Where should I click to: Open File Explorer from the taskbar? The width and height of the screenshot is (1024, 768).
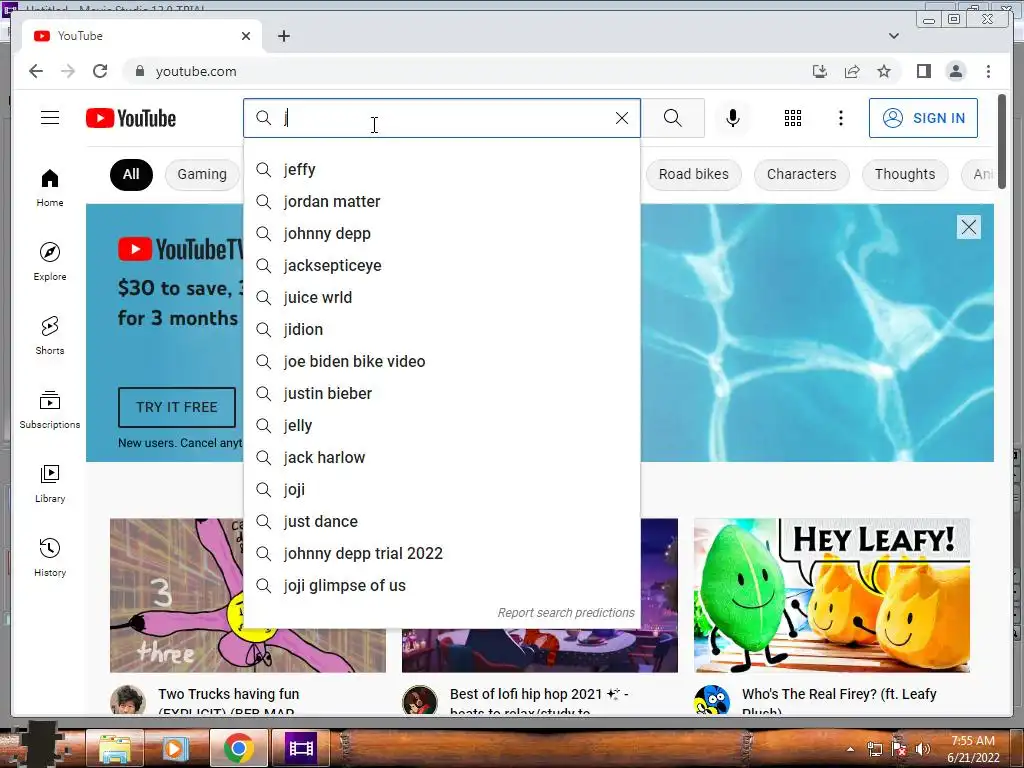[x=116, y=748]
